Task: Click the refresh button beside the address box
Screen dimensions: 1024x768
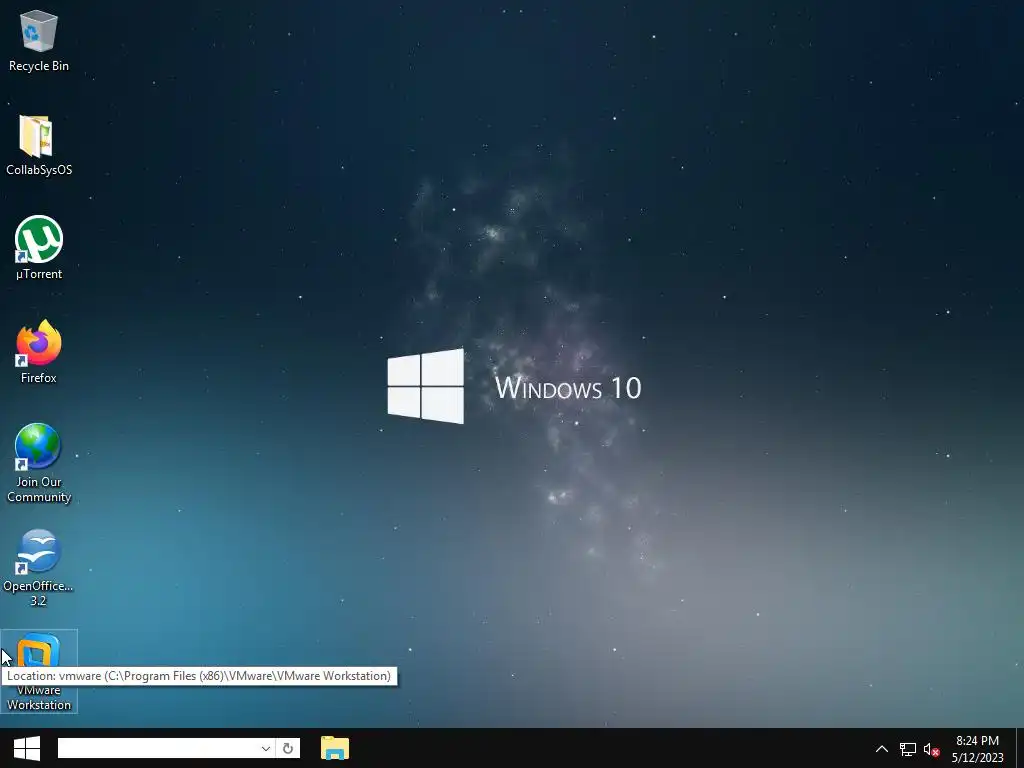Action: [x=288, y=748]
